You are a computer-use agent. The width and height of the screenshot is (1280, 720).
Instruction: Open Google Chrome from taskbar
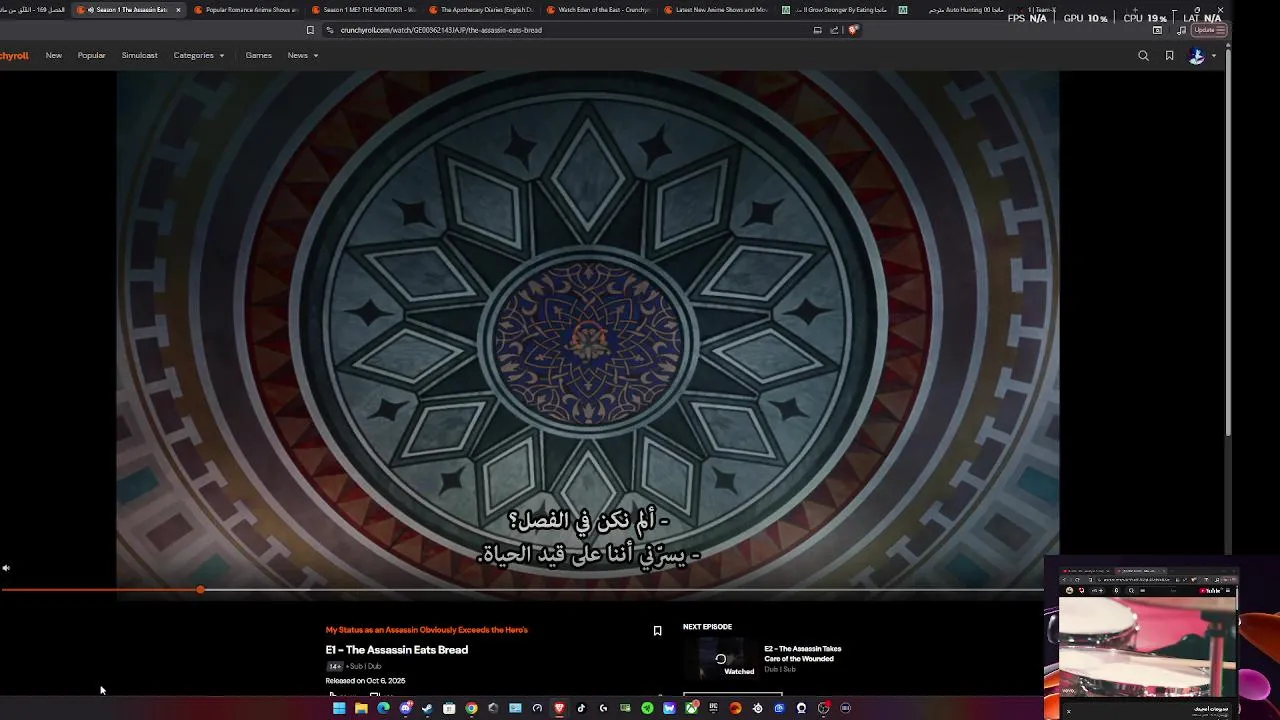coord(471,708)
